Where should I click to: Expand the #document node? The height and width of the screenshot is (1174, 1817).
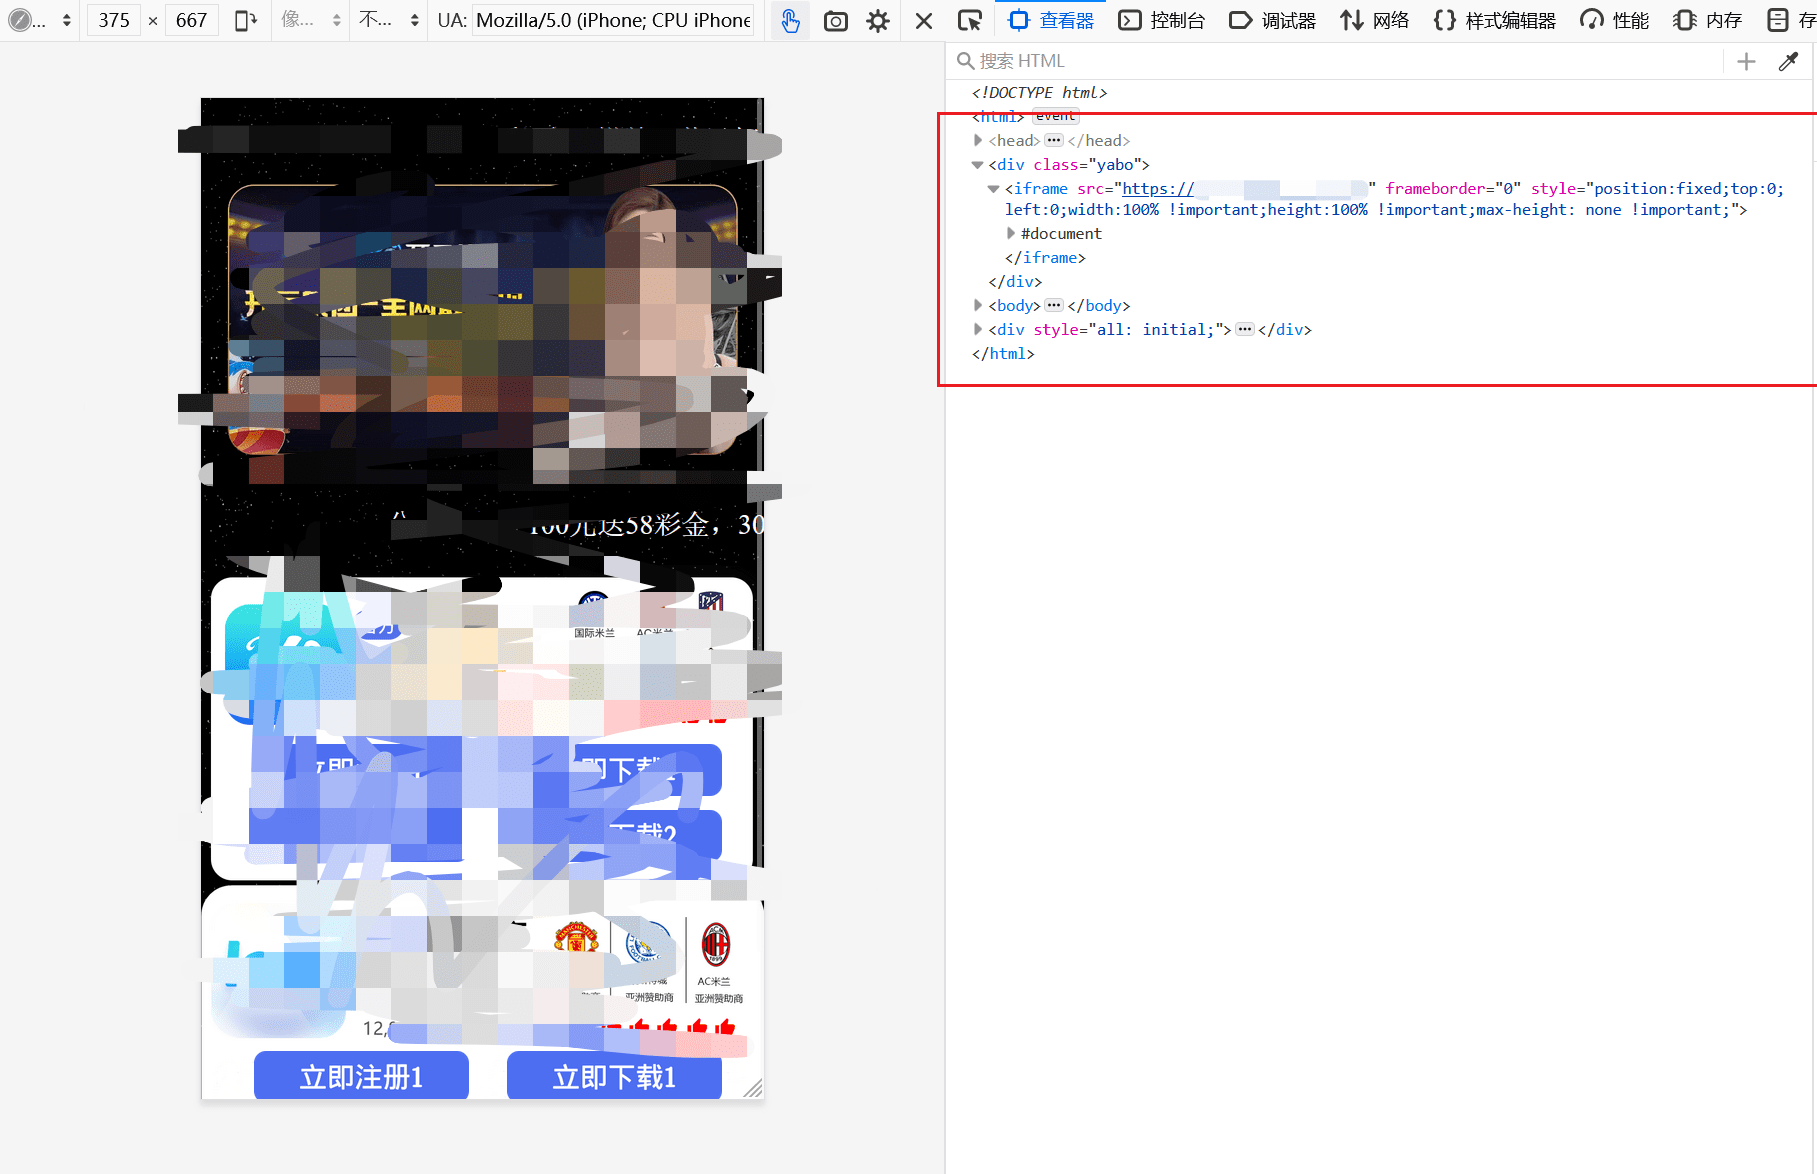pos(1011,234)
